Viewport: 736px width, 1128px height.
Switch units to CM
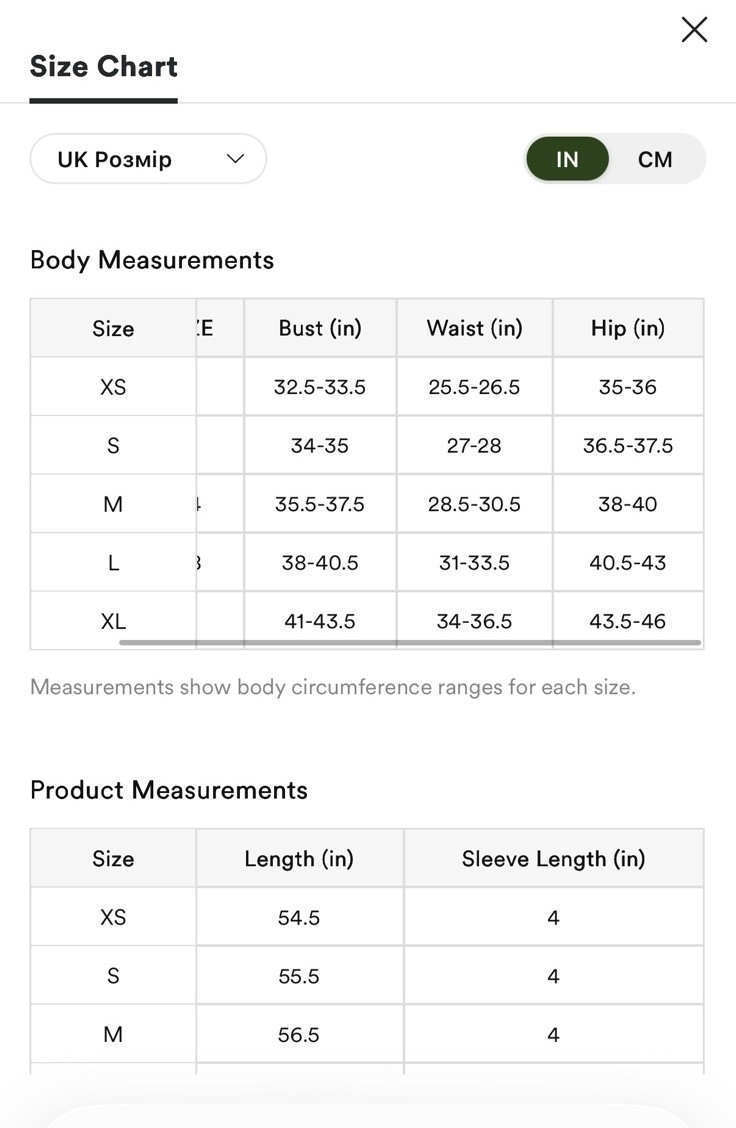tap(655, 159)
